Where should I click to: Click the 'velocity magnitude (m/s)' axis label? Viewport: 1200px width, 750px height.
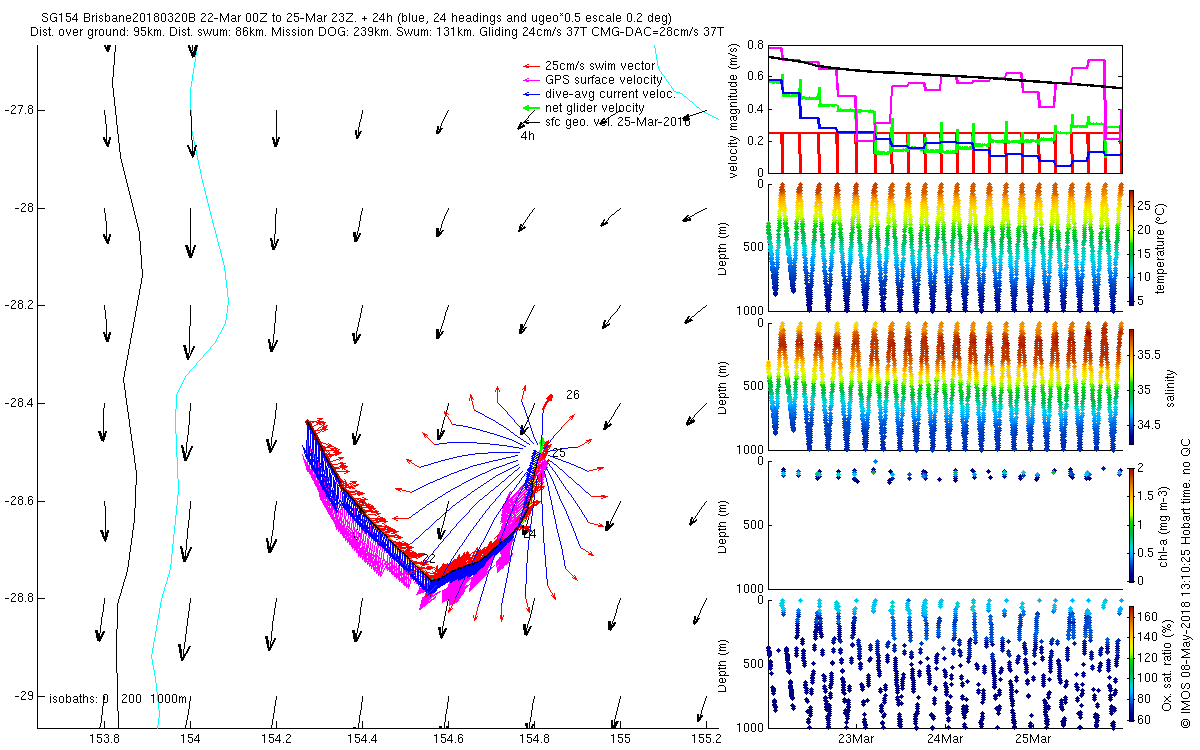coord(733,110)
